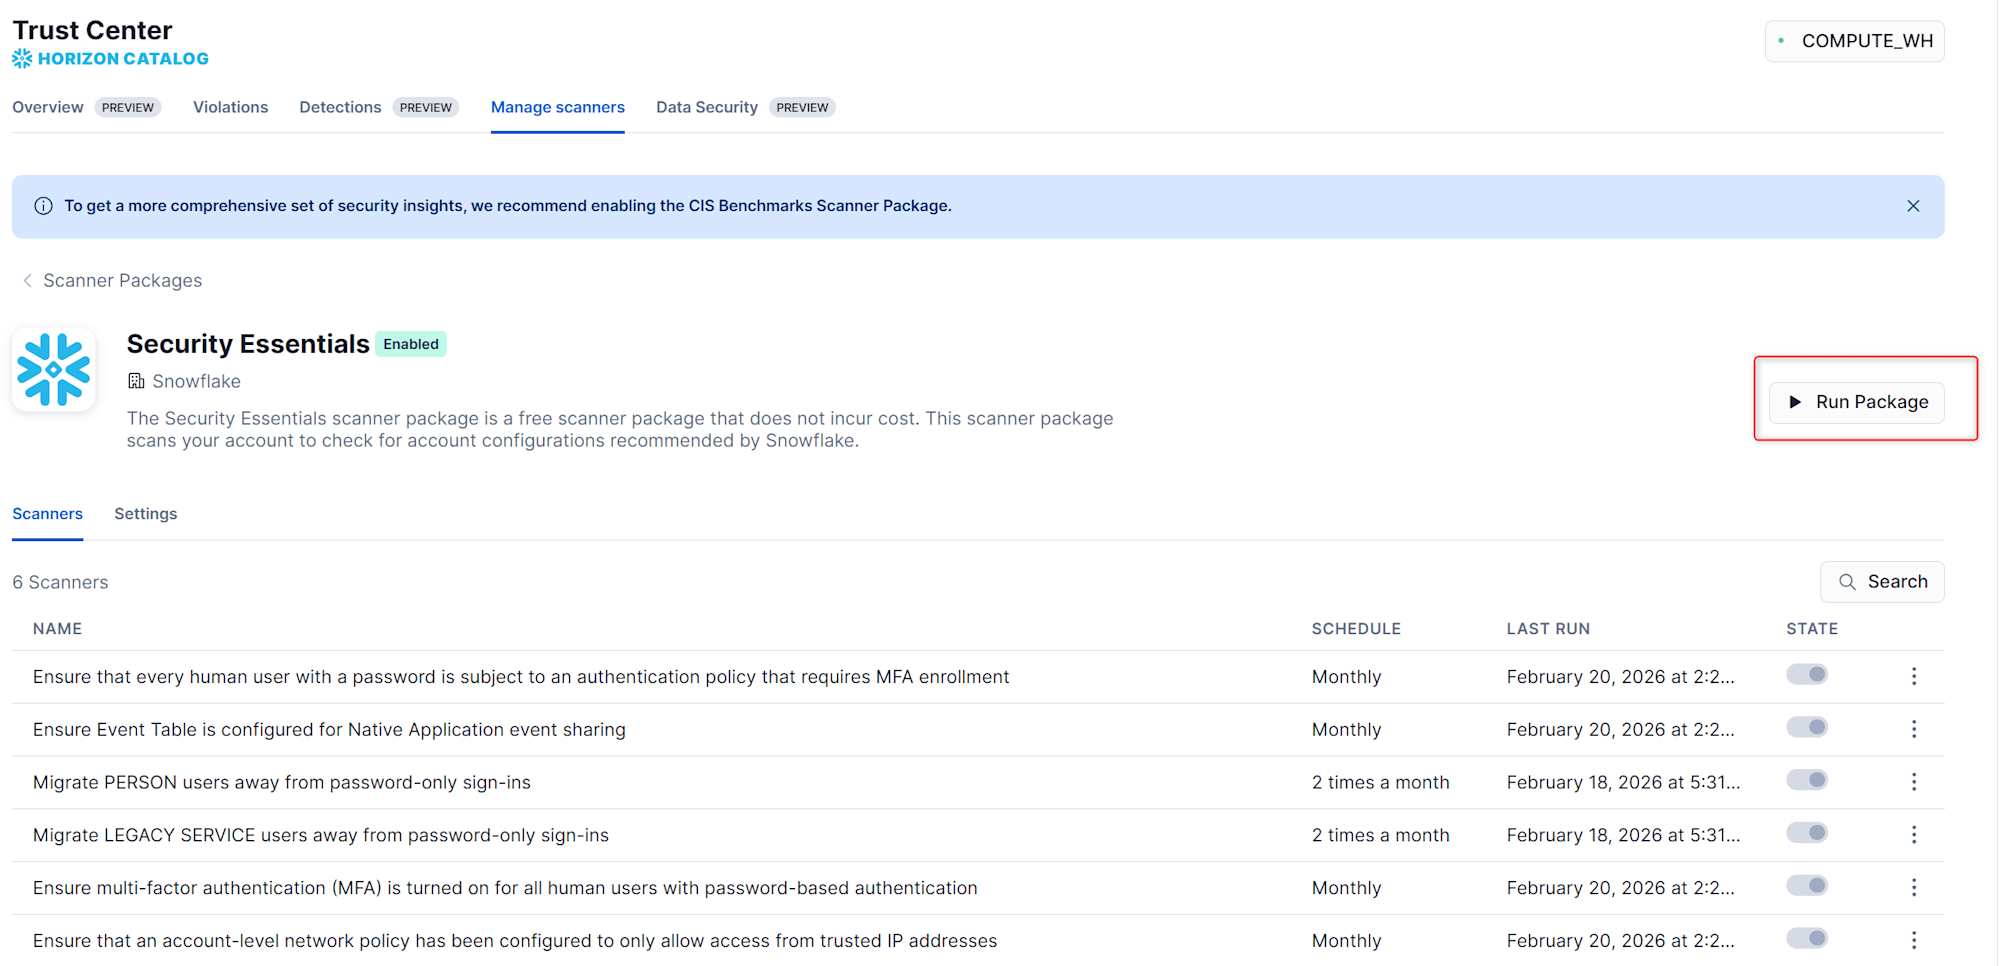Toggle the Migrate PERSON users scanner state
The width and height of the screenshot is (2000, 966).
point(1807,780)
